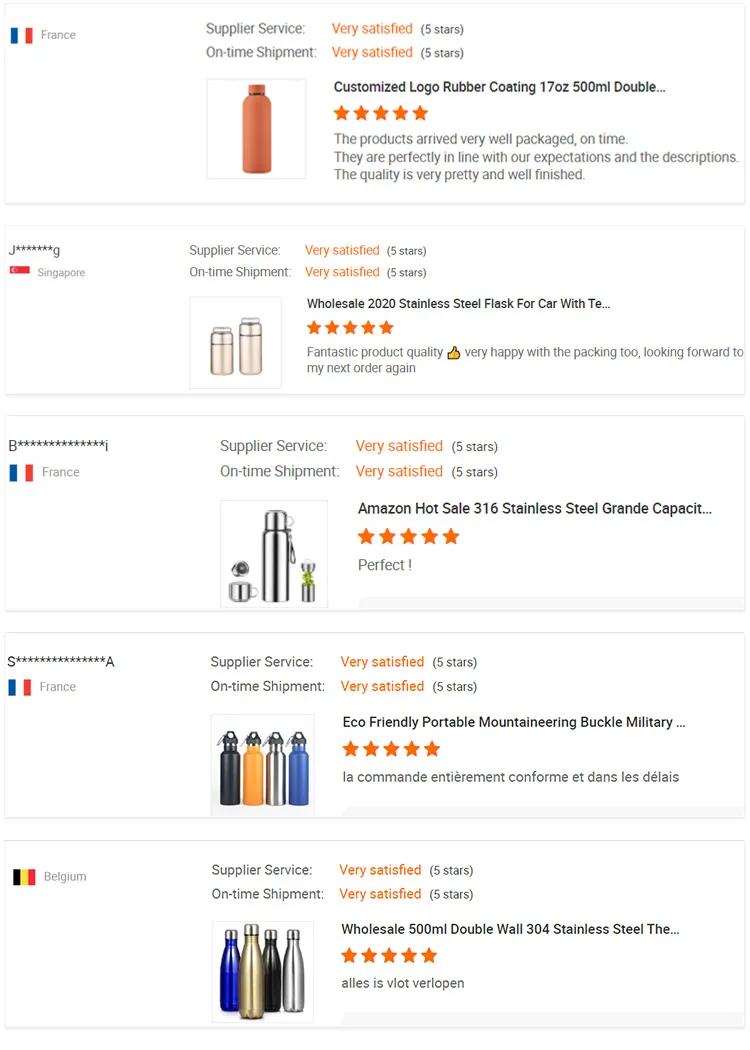Click the star rating above "alles is vlot verlopen"
The height and width of the screenshot is (1050, 750).
pos(389,955)
